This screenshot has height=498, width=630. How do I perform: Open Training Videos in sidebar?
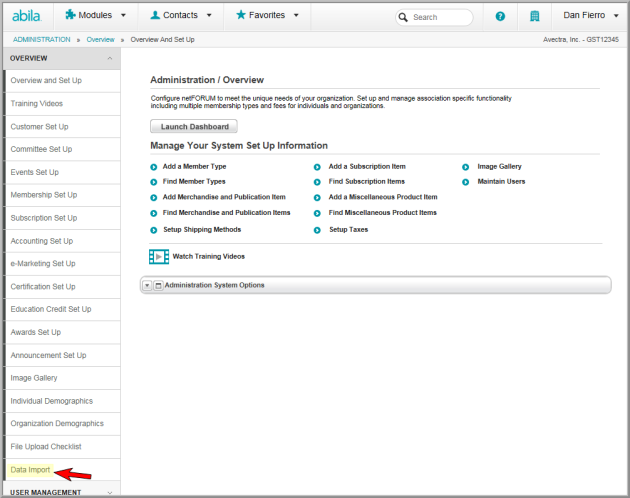point(63,104)
